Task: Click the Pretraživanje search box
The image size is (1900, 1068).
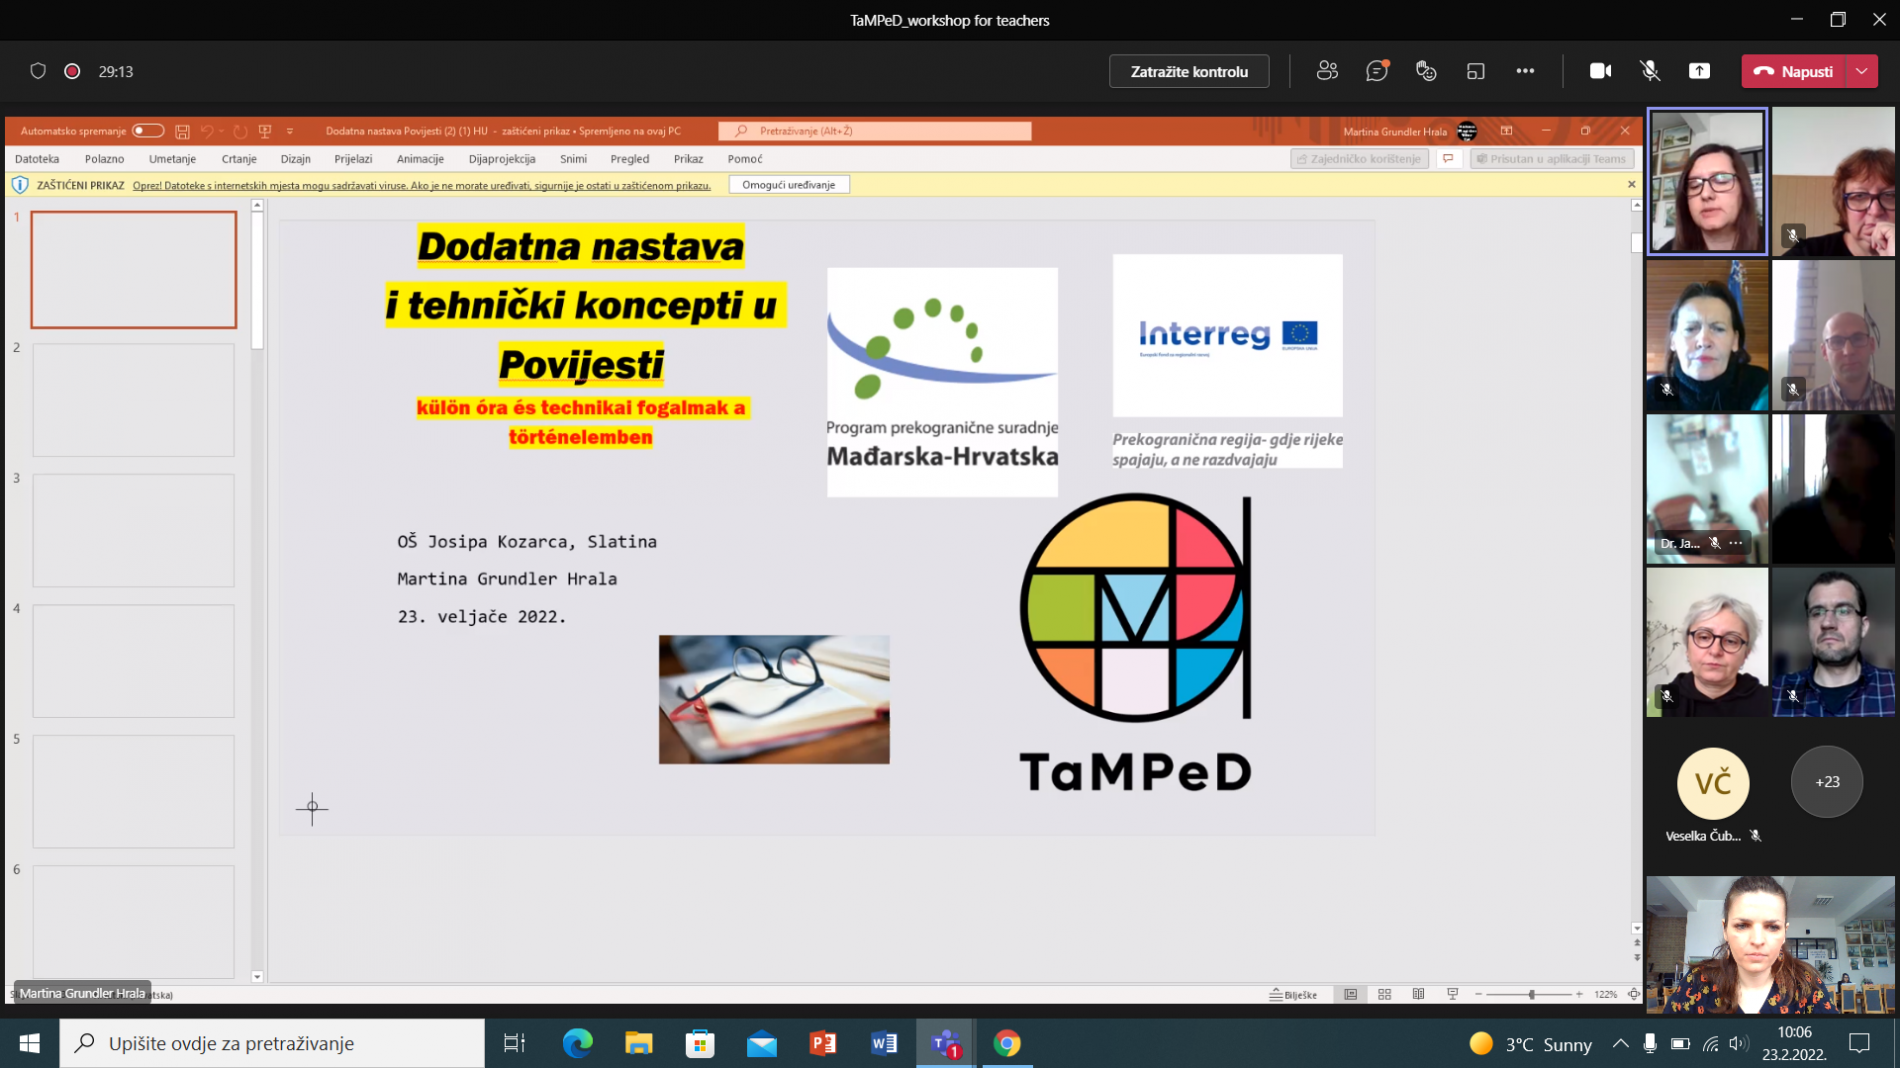Action: click(875, 131)
